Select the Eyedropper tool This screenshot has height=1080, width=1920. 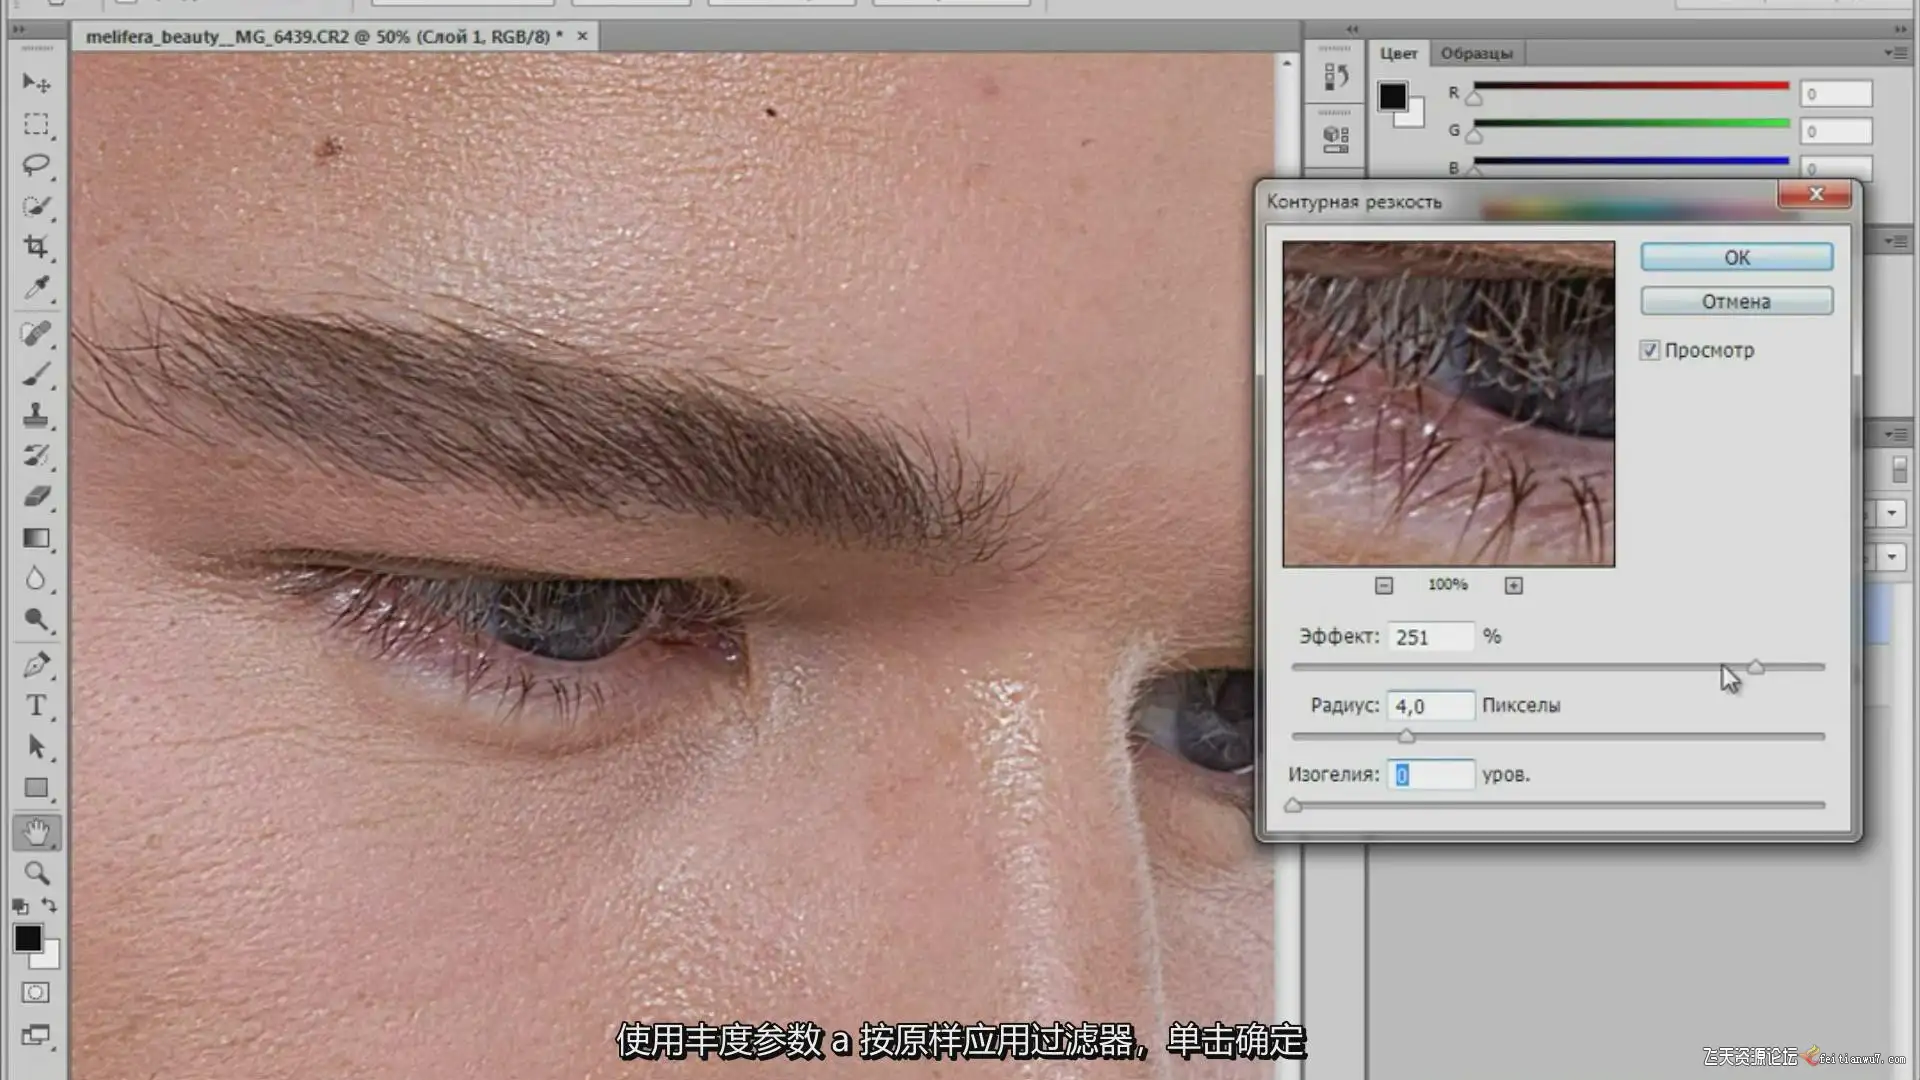pos(36,288)
